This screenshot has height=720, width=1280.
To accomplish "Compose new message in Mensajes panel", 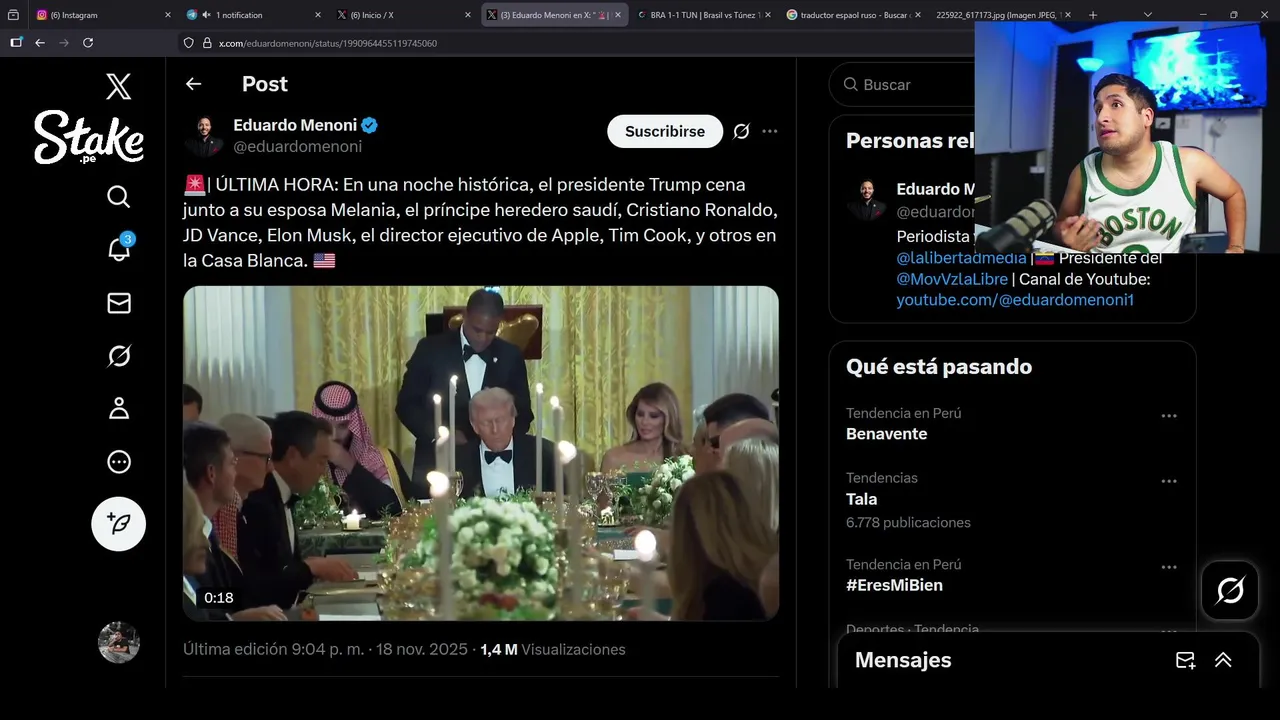I will (1185, 660).
